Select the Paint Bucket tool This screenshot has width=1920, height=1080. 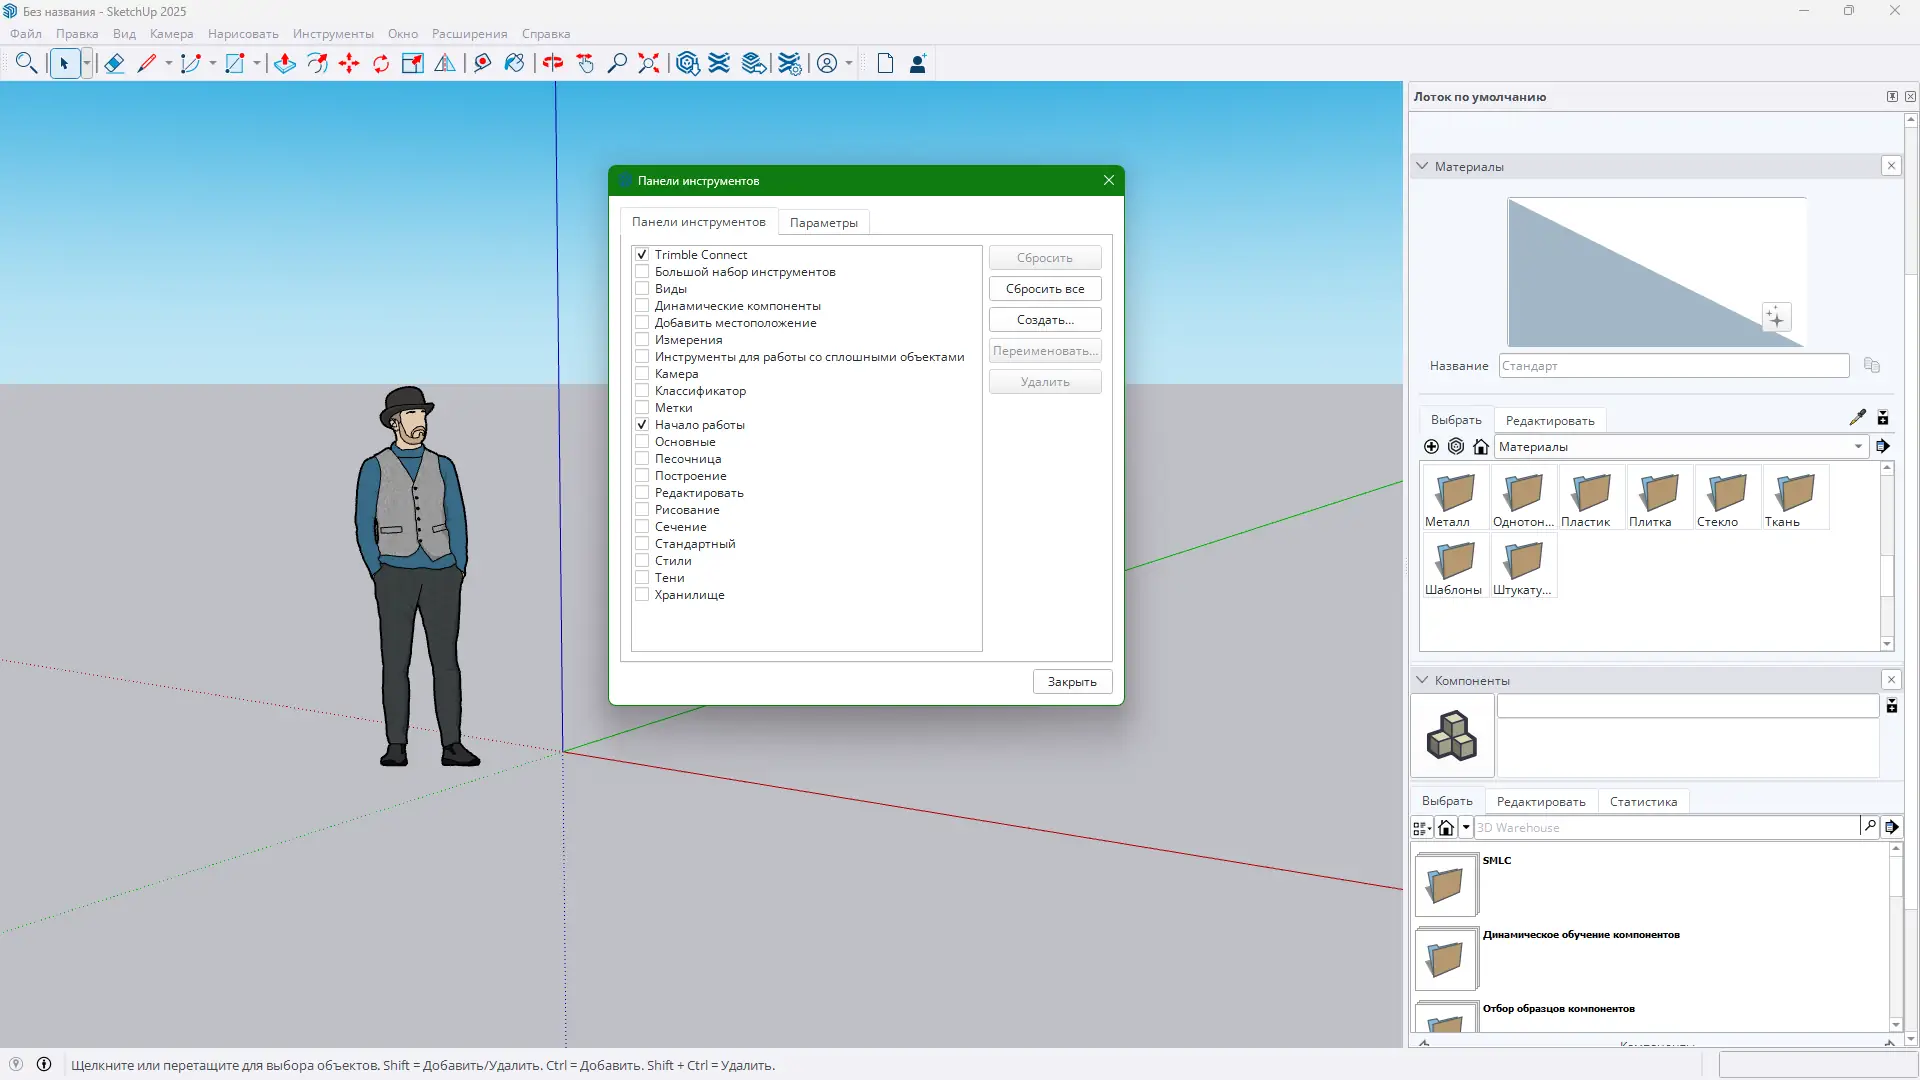click(514, 64)
